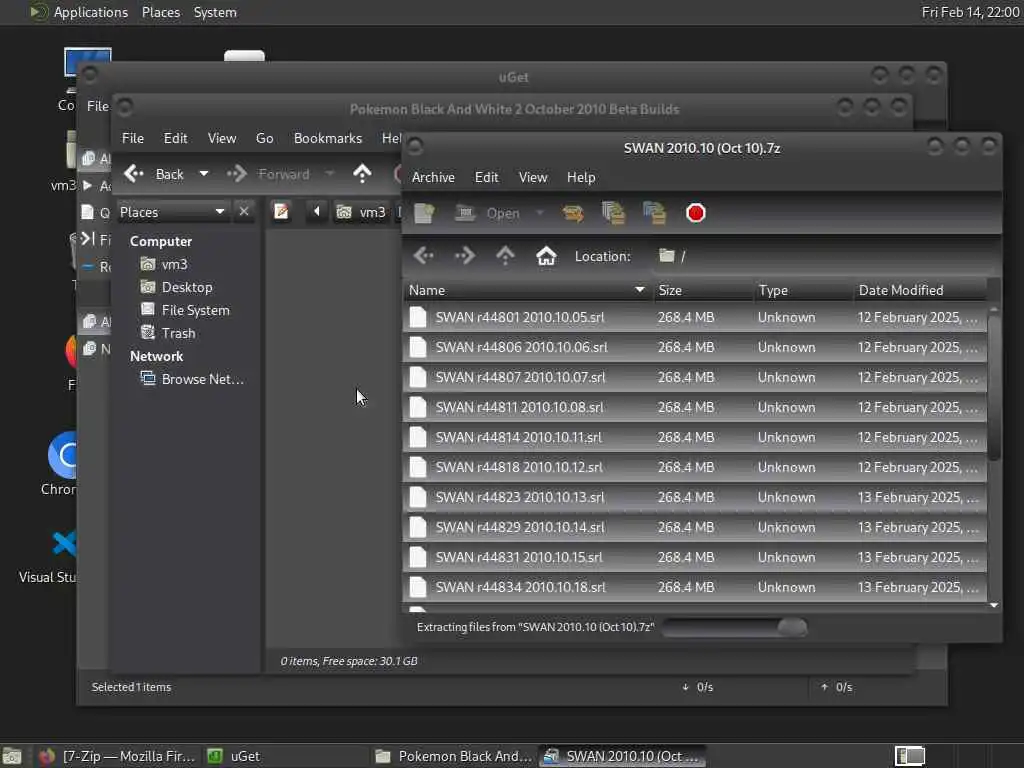Viewport: 1024px width, 768px height.
Task: Sort by the Date Modified column header
Action: coord(920,290)
